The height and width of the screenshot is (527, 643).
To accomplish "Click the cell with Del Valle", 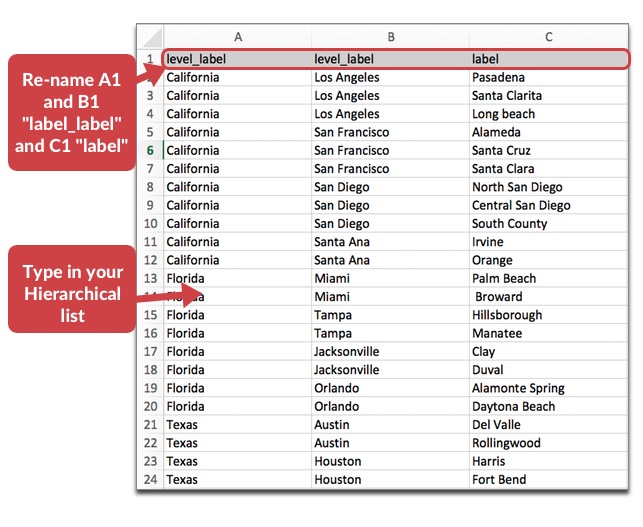I will pyautogui.click(x=549, y=424).
